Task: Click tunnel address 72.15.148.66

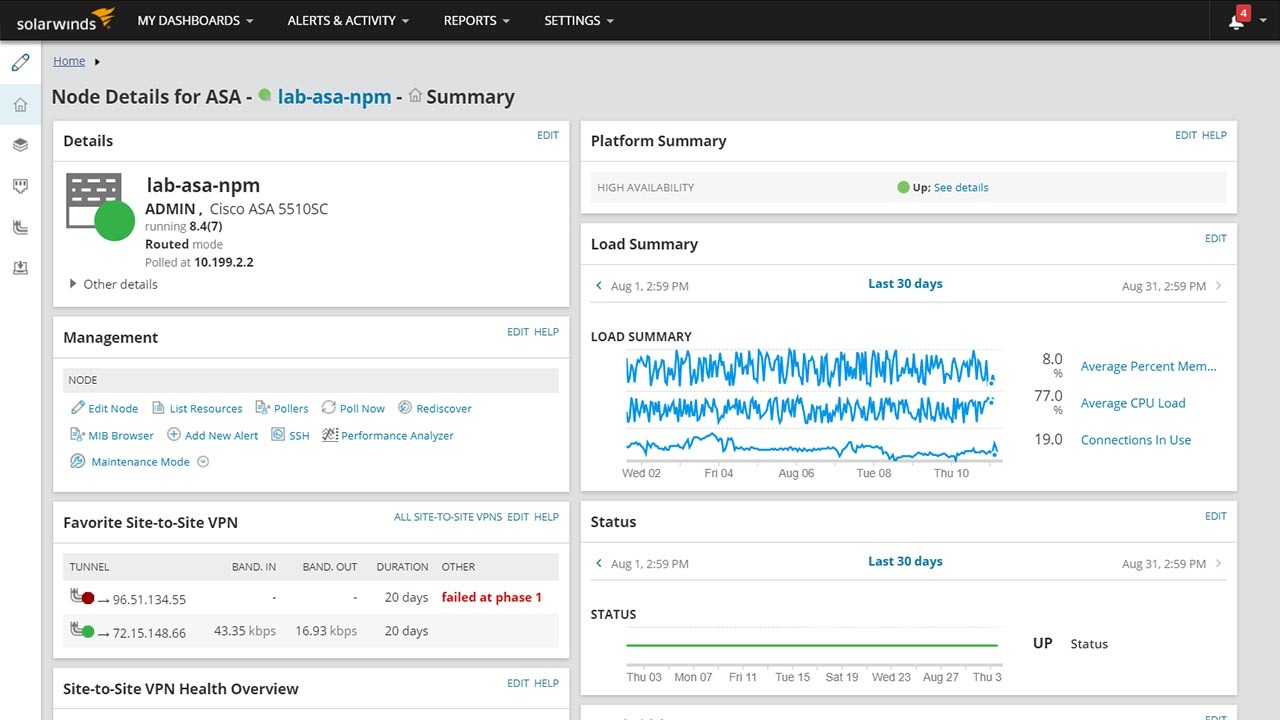Action: click(149, 633)
